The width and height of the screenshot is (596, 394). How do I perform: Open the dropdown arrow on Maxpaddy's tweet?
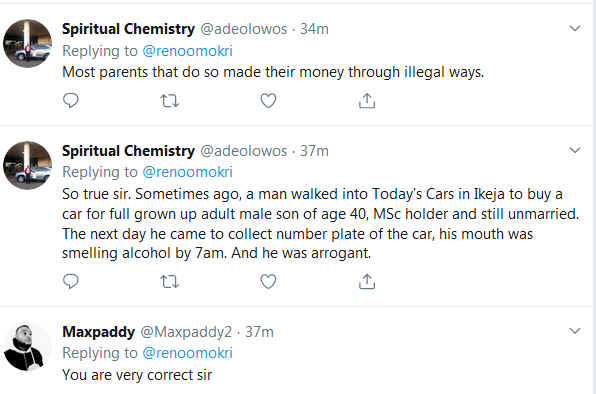tap(575, 331)
